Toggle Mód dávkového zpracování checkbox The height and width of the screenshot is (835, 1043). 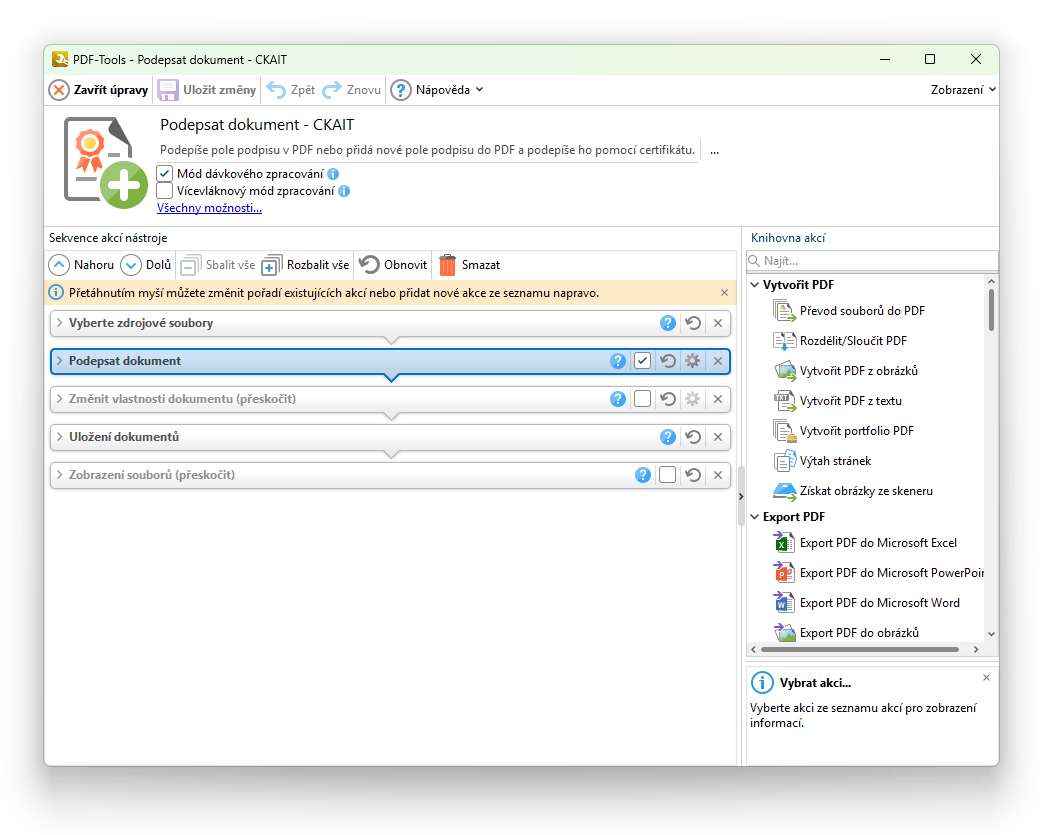pos(165,174)
